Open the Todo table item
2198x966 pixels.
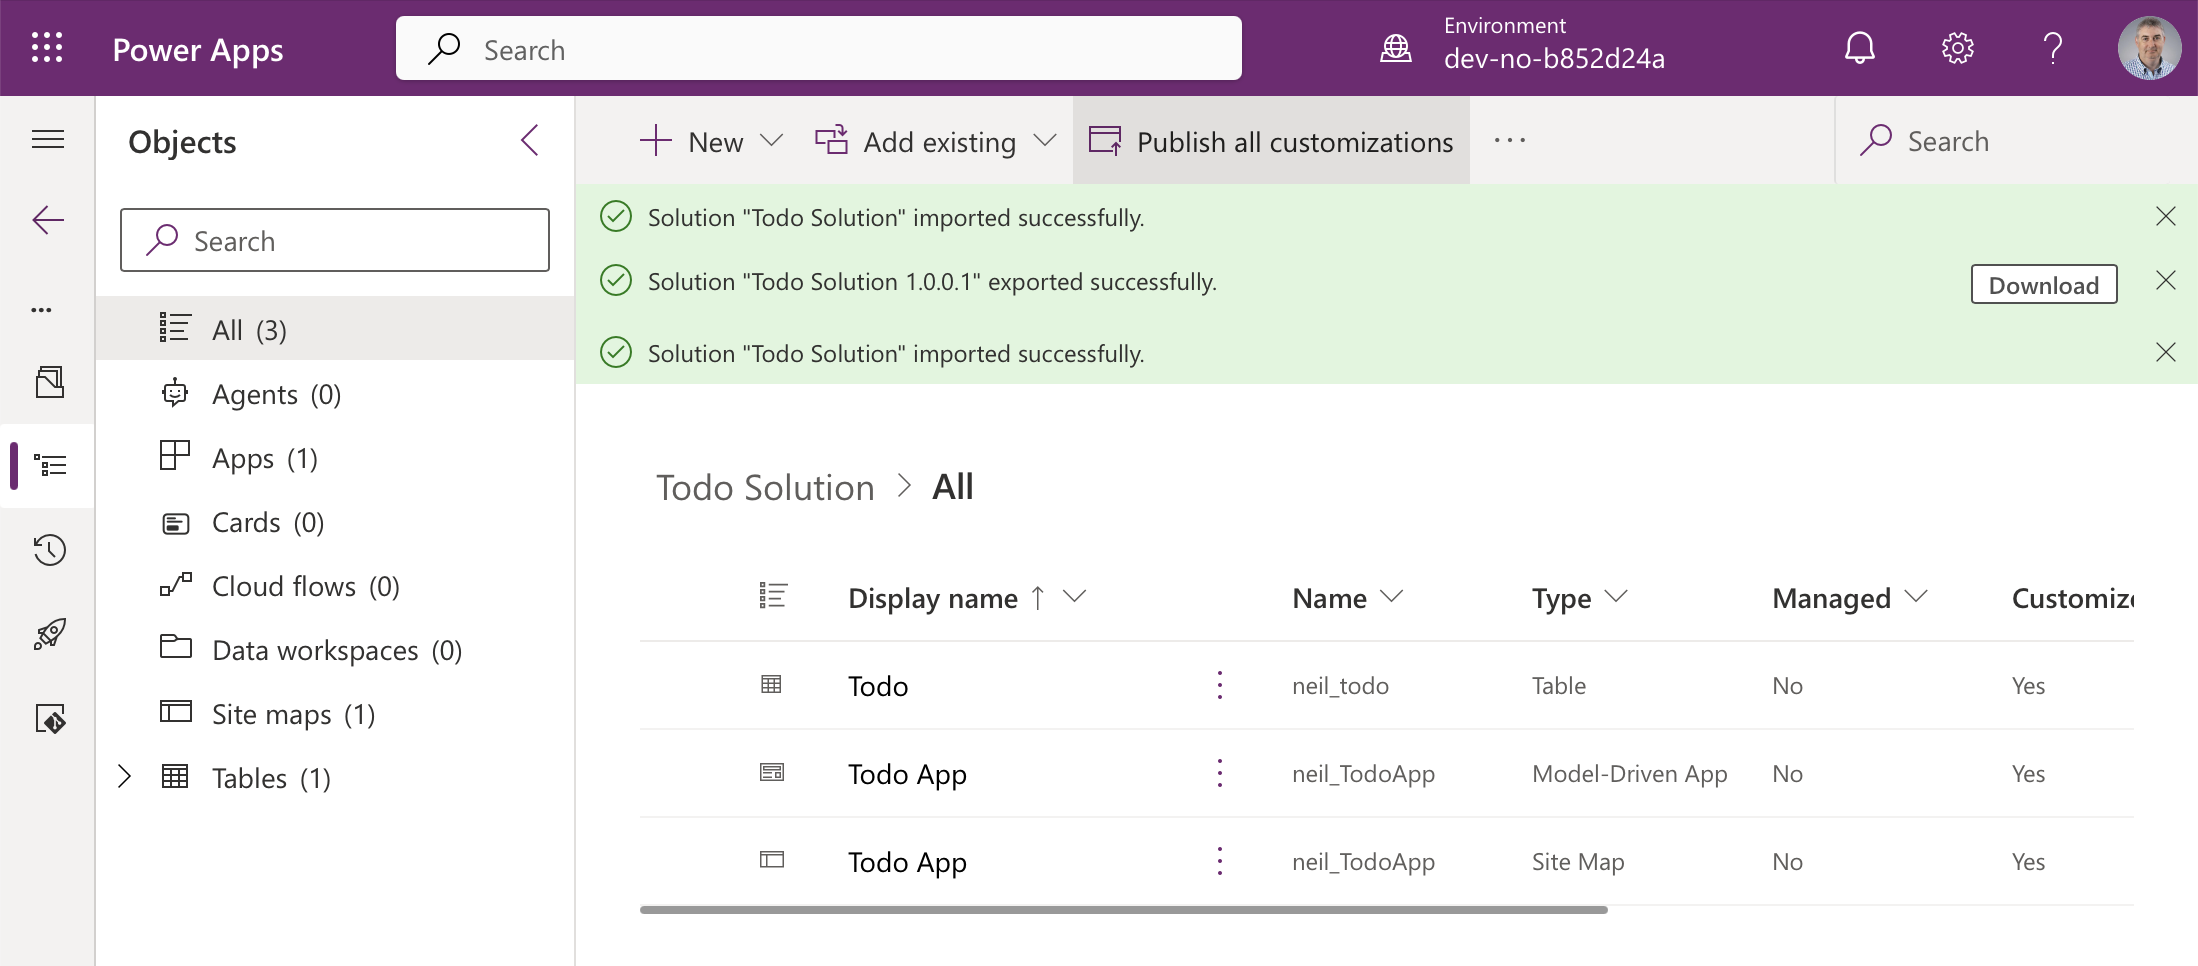pyautogui.click(x=878, y=686)
